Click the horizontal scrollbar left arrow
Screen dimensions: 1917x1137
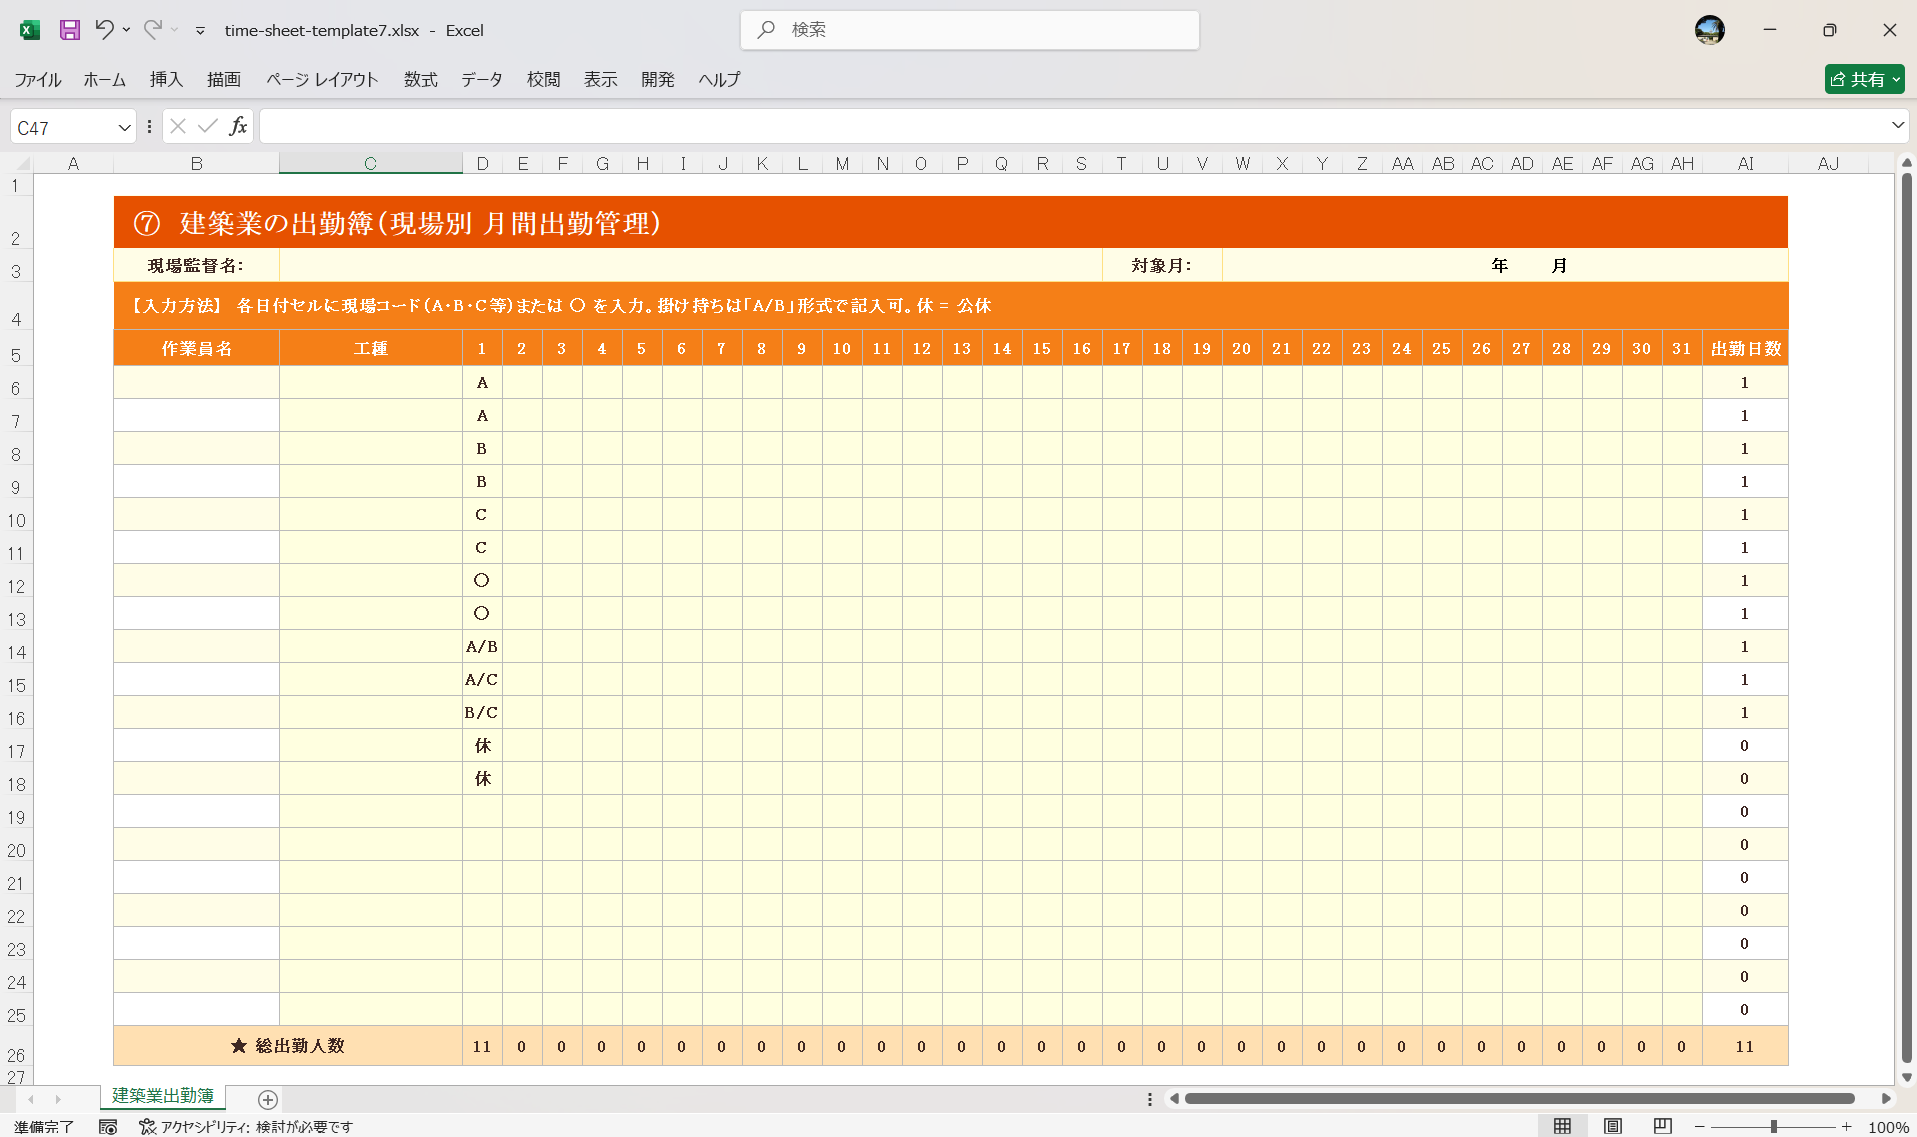(x=1174, y=1099)
